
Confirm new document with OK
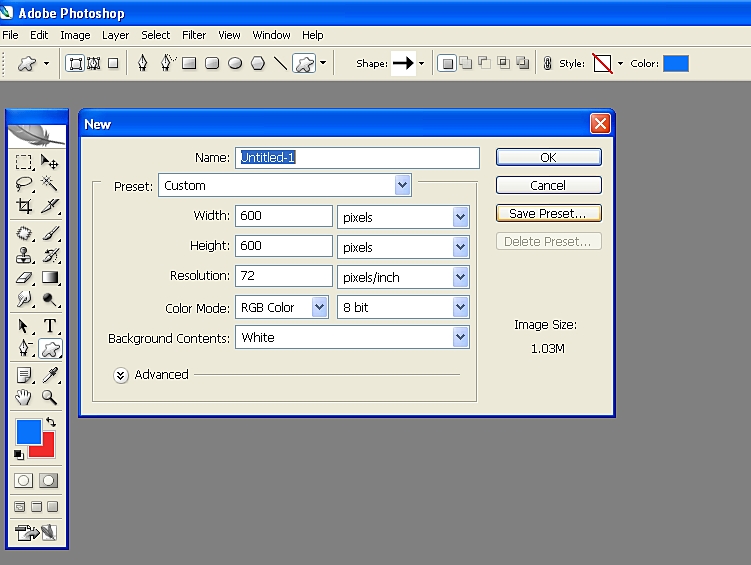tap(548, 157)
